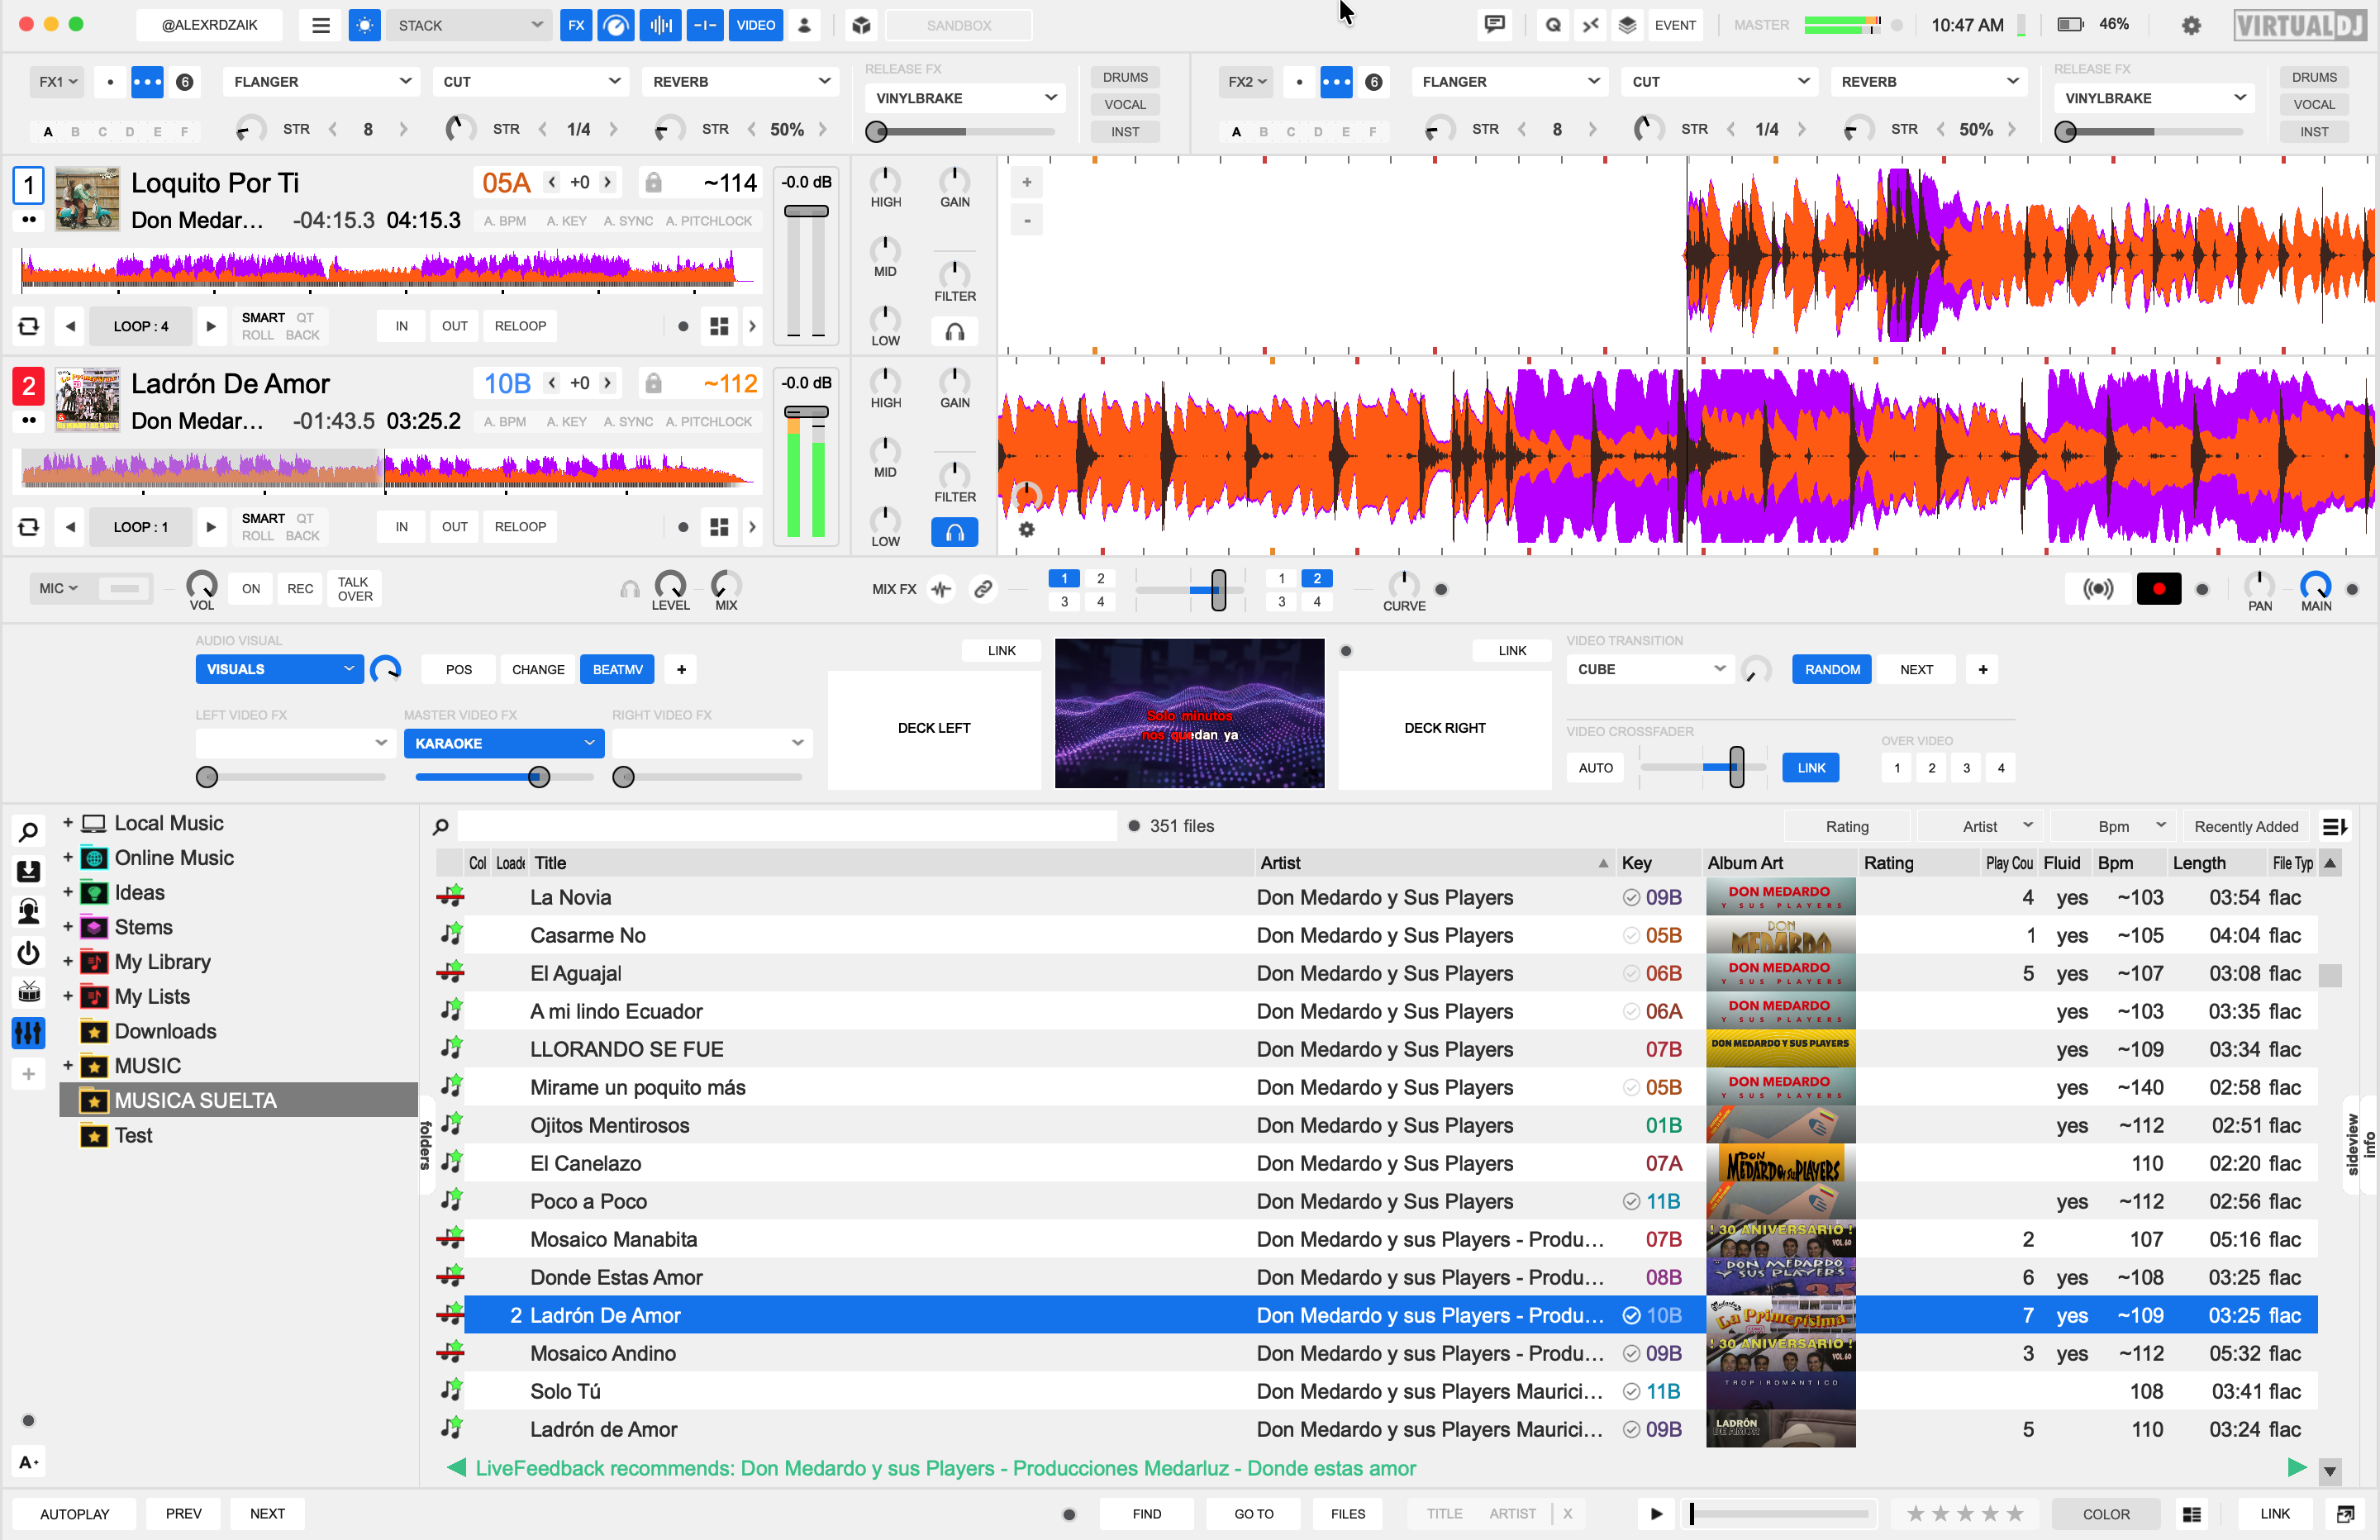Screen dimensions: 2380x1540
Task: Click the browser search magnifier sidebar icon
Action: (x=28, y=831)
